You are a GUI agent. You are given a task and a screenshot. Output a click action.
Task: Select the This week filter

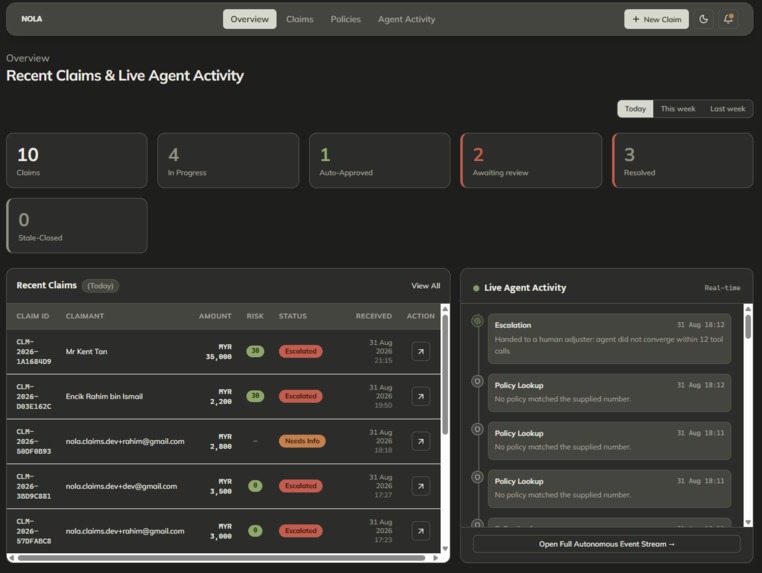pyautogui.click(x=677, y=109)
